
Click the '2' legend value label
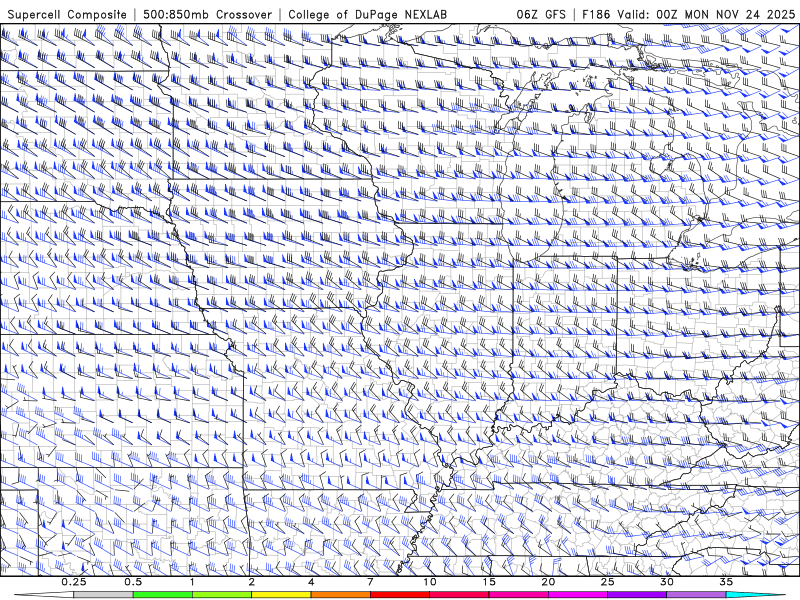(252, 582)
